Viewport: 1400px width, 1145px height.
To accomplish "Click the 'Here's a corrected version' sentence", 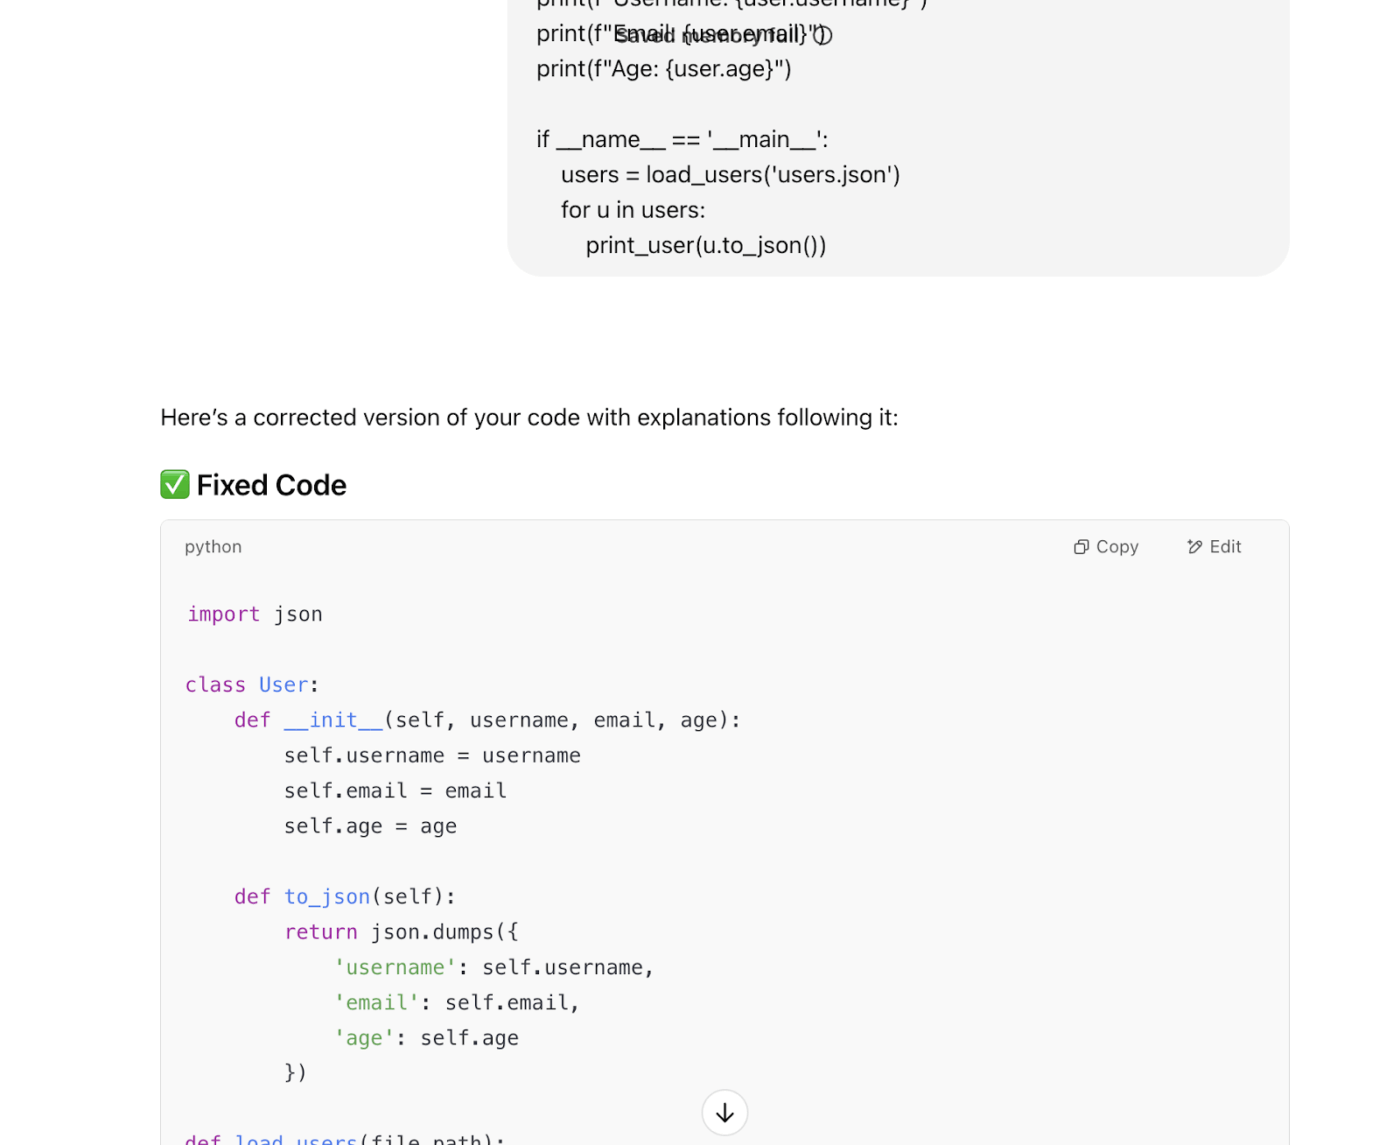I will click(x=529, y=417).
